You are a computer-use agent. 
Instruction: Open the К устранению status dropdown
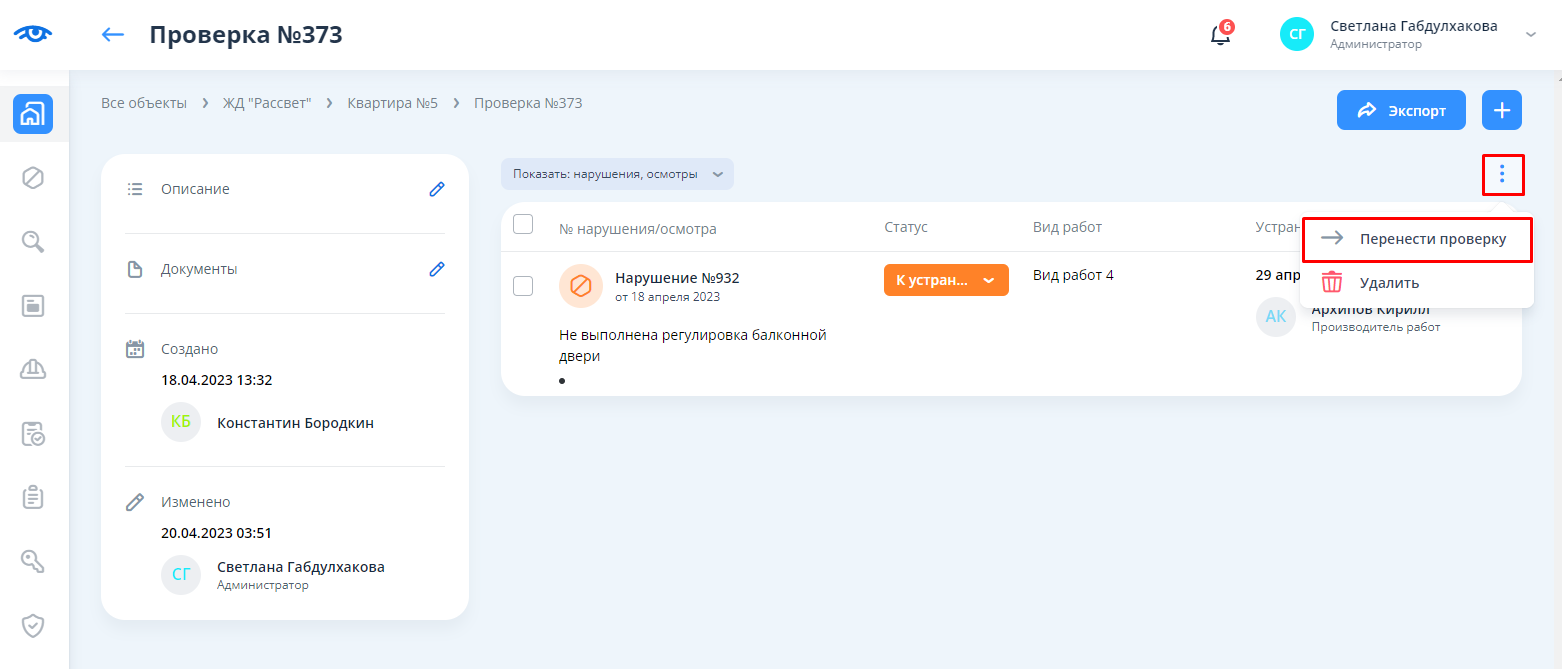click(x=945, y=280)
